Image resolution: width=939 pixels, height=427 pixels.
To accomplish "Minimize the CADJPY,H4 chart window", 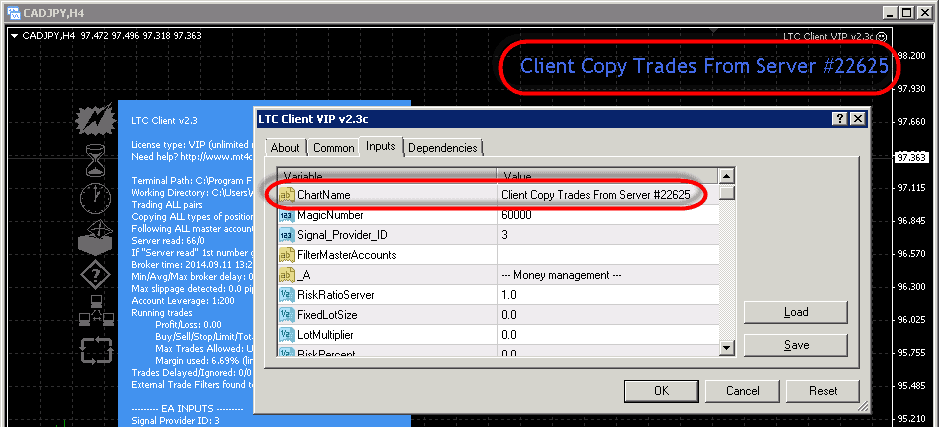I will (892, 11).
